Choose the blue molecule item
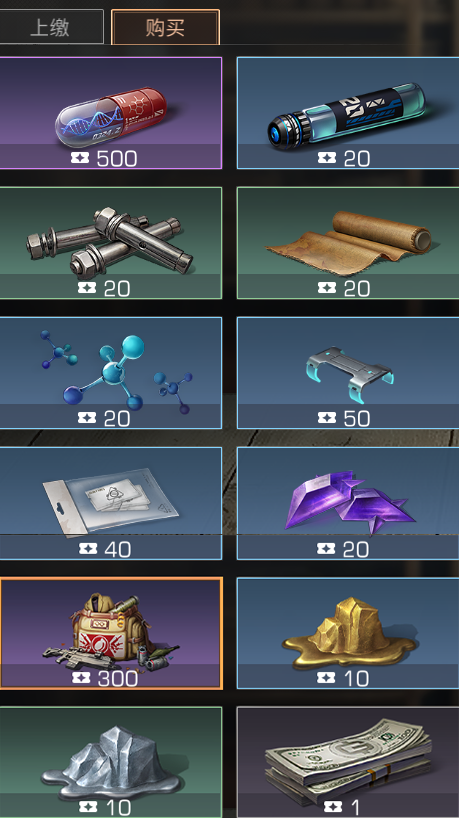459x818 pixels. (111, 372)
